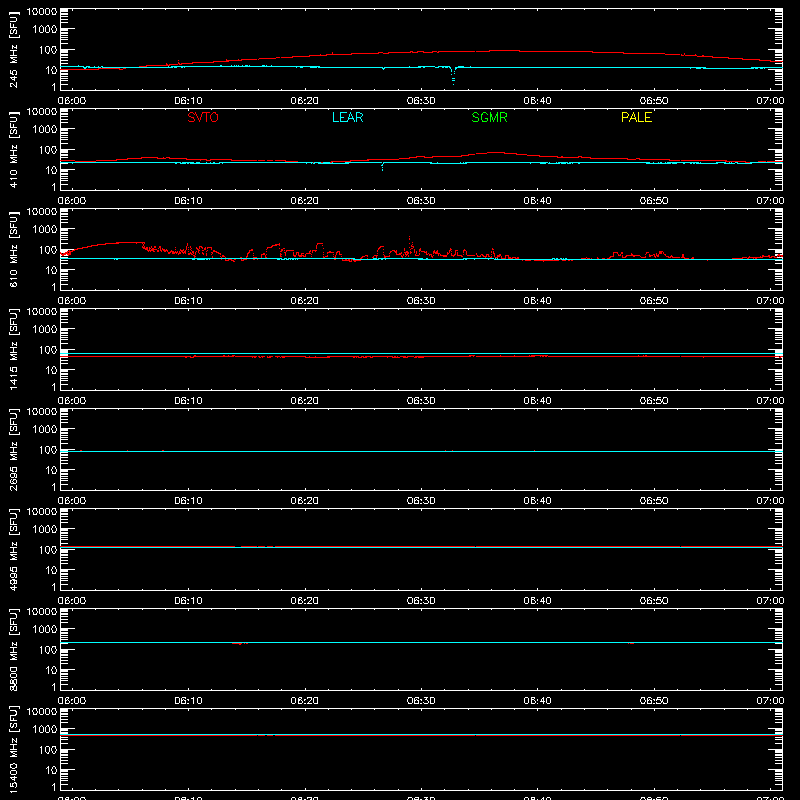Click 06:20 time label under 8800 MHz panel
The width and height of the screenshot is (800, 800).
pyautogui.click(x=305, y=701)
